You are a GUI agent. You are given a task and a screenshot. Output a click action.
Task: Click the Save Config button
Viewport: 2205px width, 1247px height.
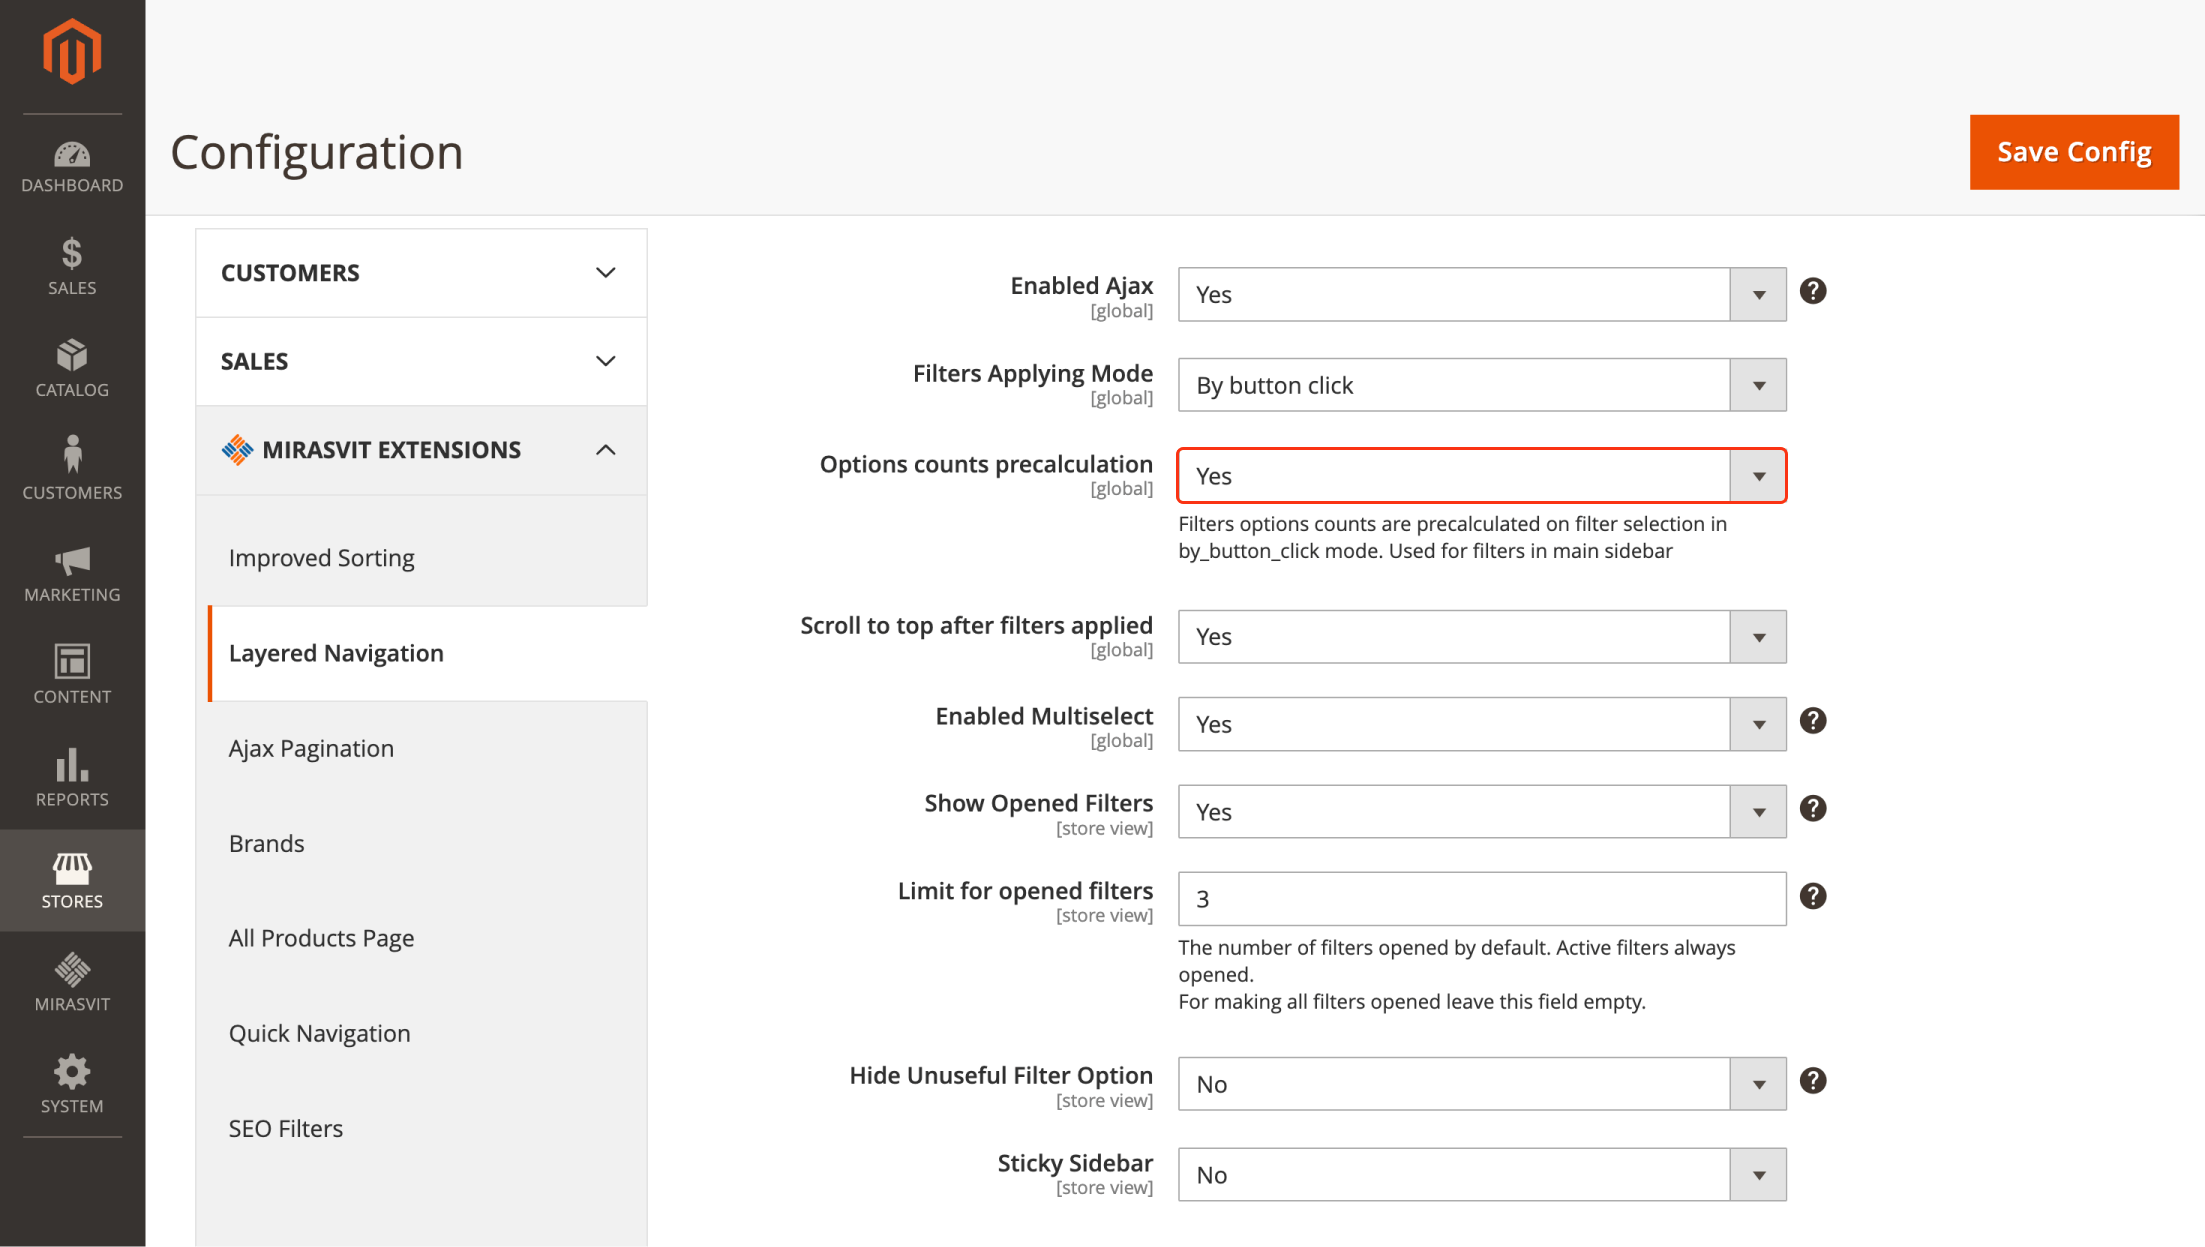(x=2074, y=152)
